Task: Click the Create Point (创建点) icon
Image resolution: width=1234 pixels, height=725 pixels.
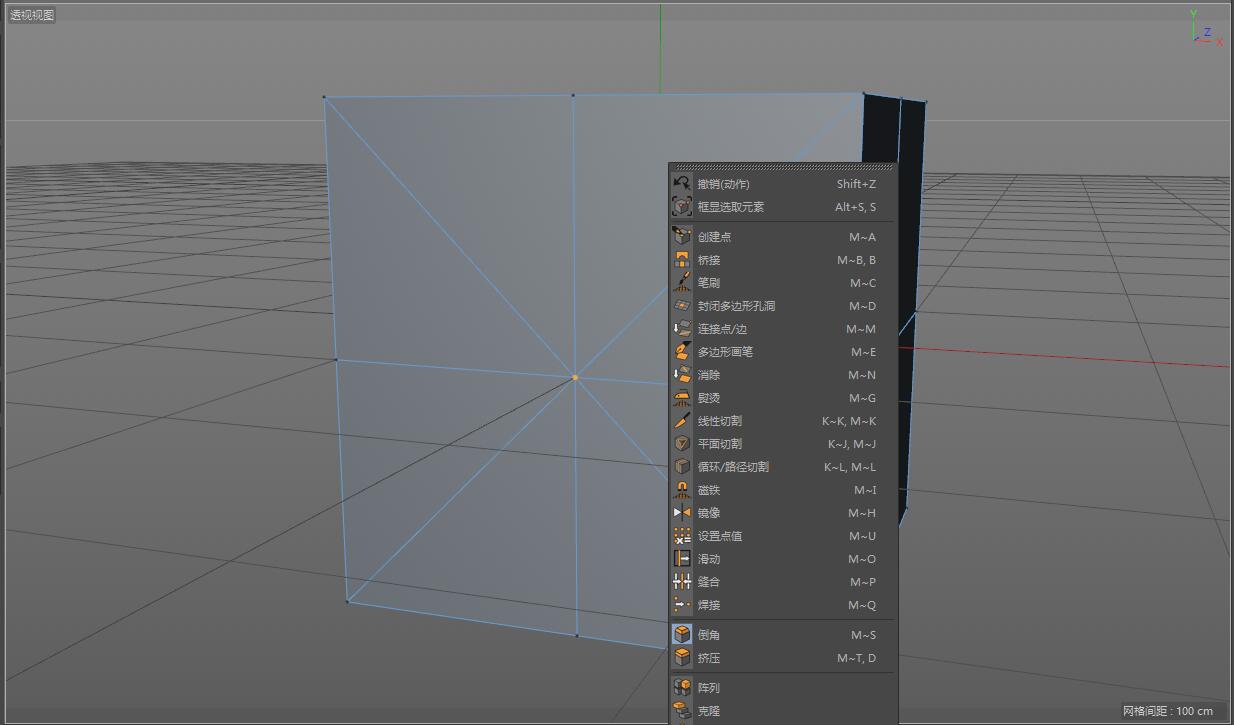Action: 682,237
